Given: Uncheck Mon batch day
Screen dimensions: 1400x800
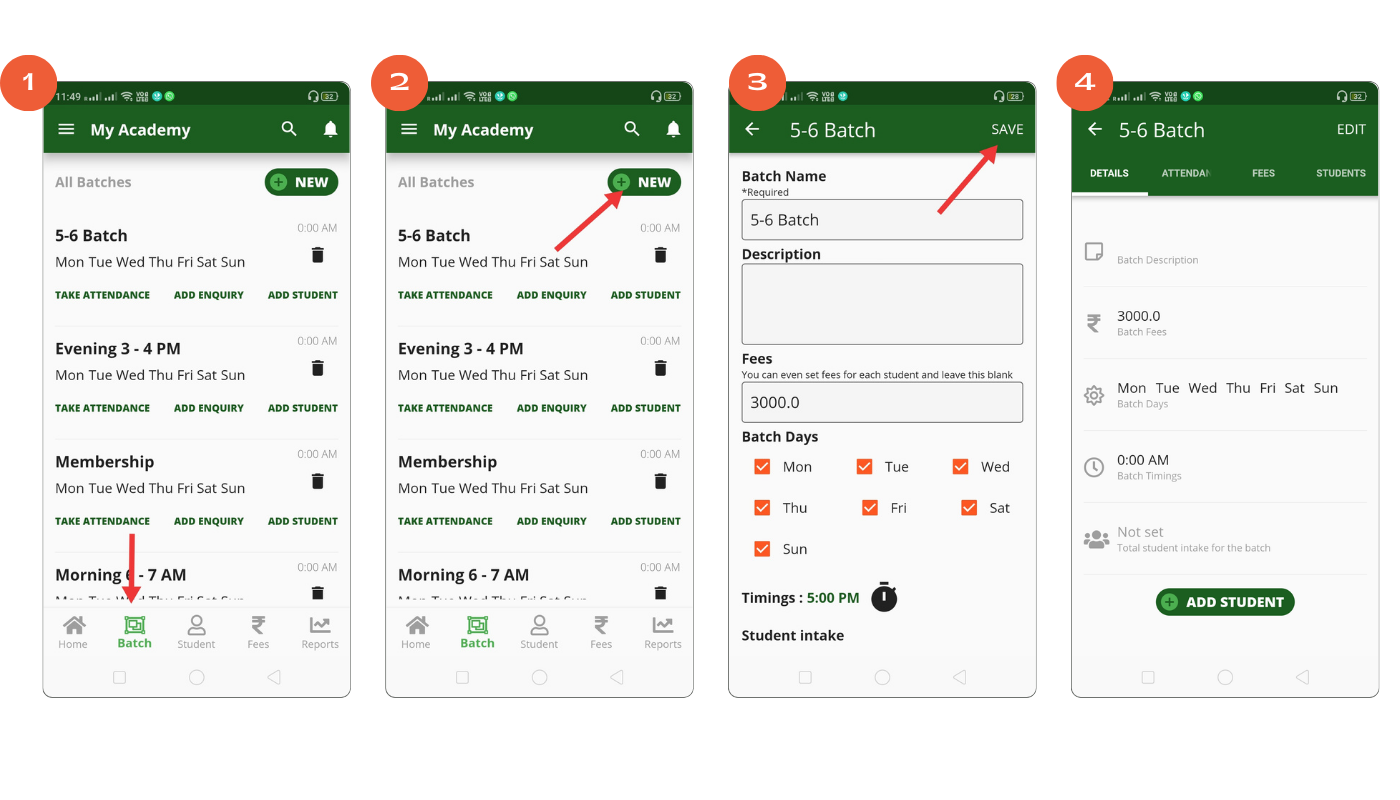Looking at the screenshot, I should pyautogui.click(x=762, y=467).
